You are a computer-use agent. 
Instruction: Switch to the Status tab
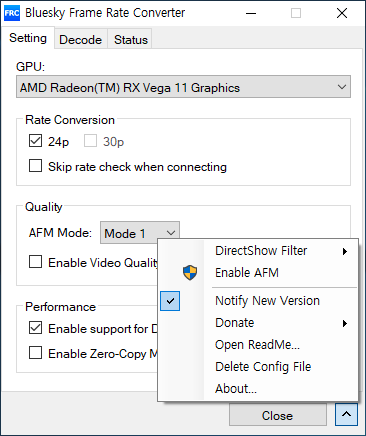coord(130,39)
